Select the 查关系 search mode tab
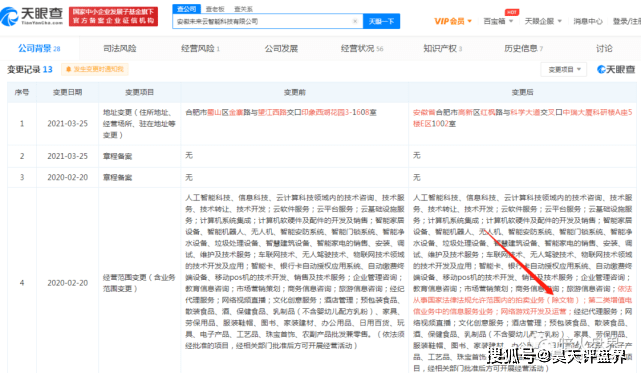641x373 pixels. coord(243,9)
